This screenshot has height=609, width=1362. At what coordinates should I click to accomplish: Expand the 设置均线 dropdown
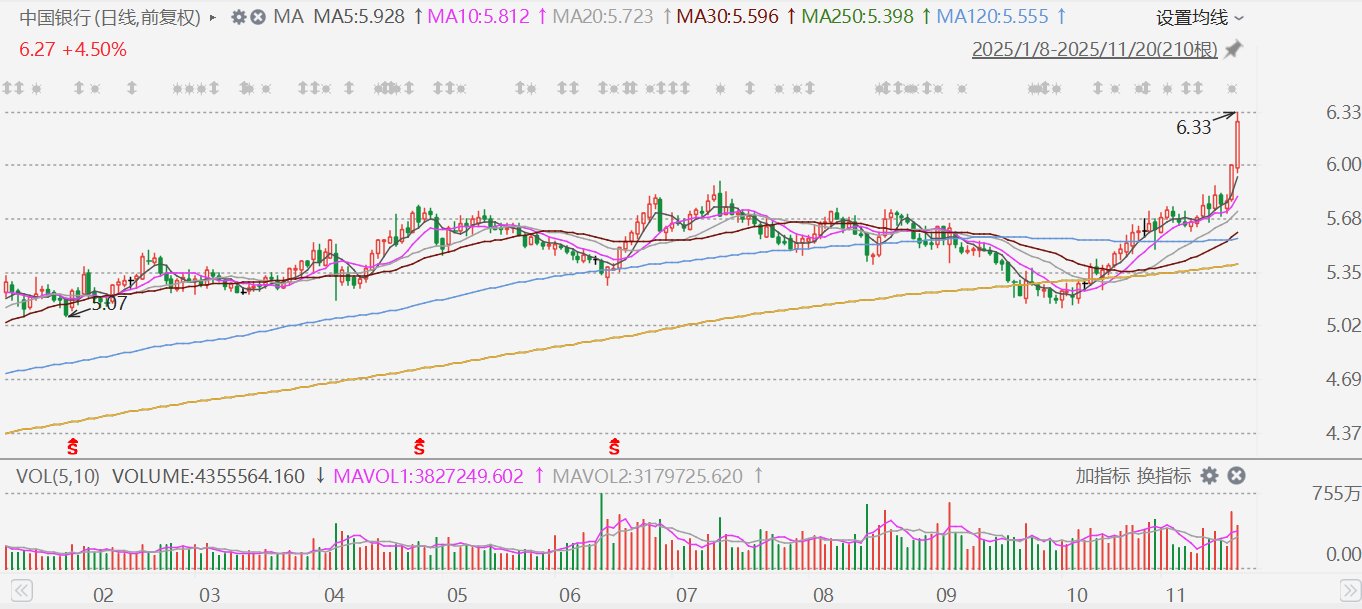pyautogui.click(x=1200, y=18)
